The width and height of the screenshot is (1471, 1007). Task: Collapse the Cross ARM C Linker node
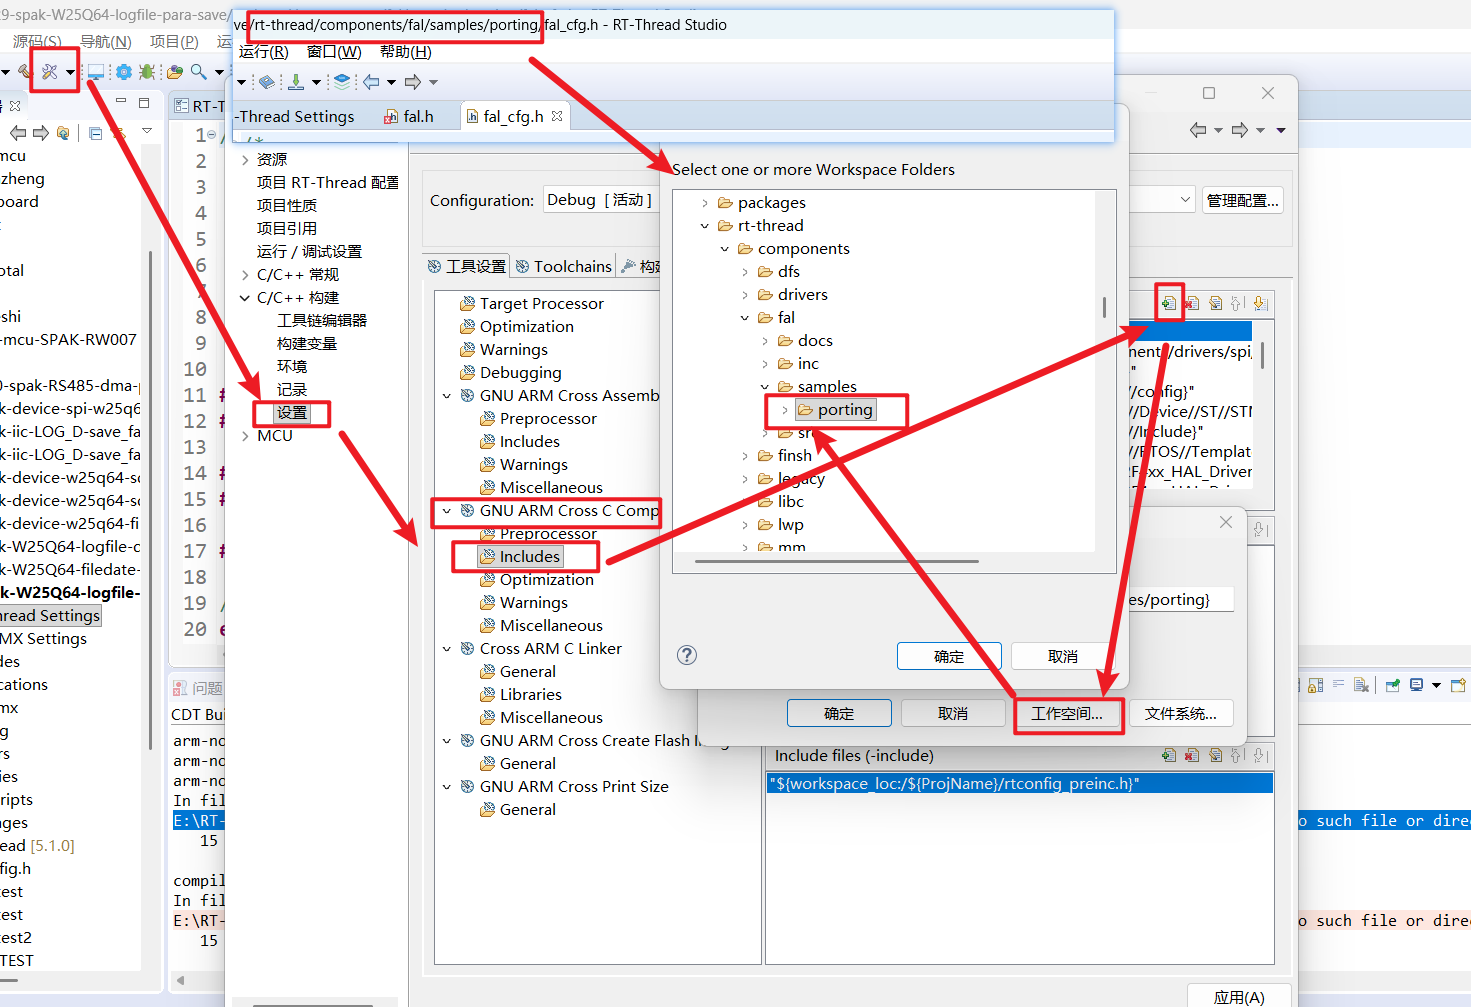pos(447,649)
